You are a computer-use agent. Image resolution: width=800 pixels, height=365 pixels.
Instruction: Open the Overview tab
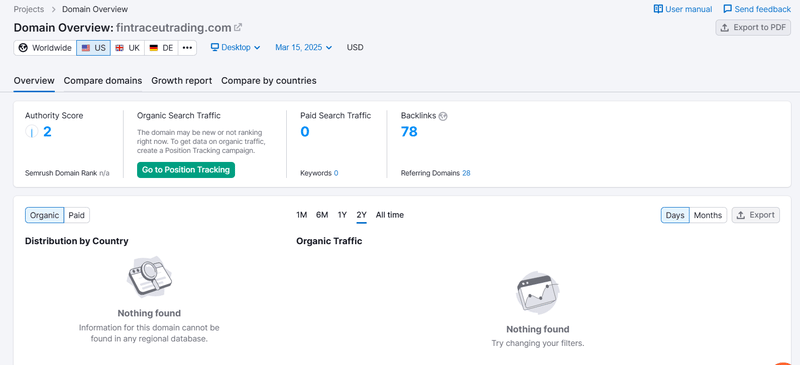[x=34, y=81]
